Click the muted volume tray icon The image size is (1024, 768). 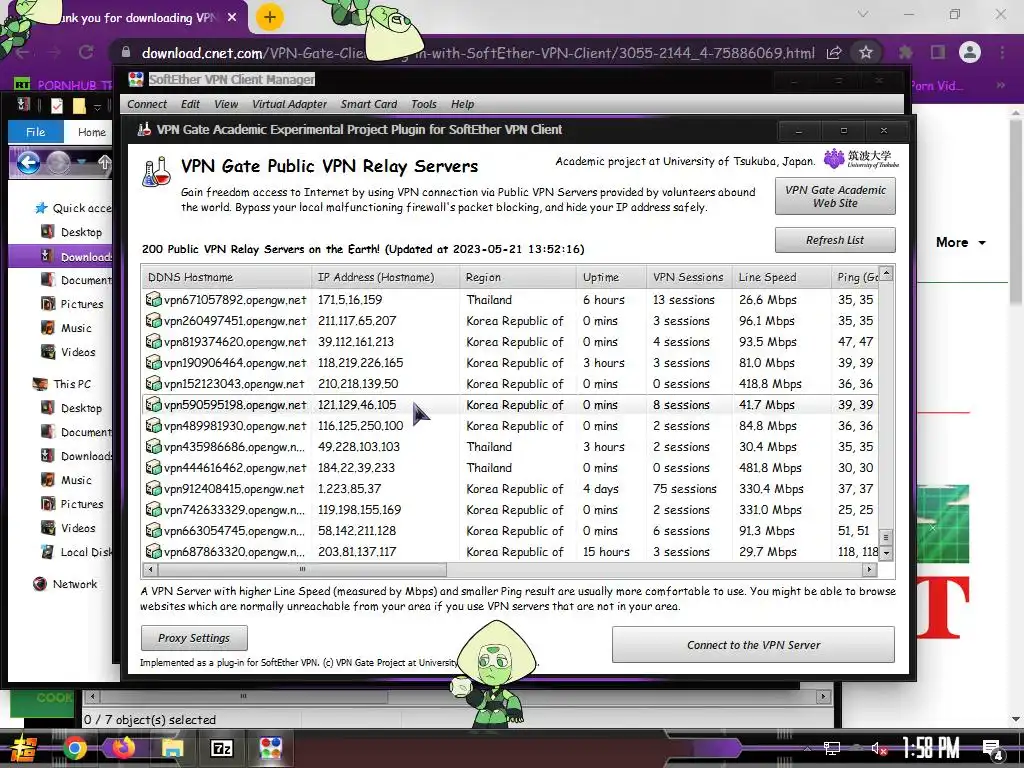879,748
